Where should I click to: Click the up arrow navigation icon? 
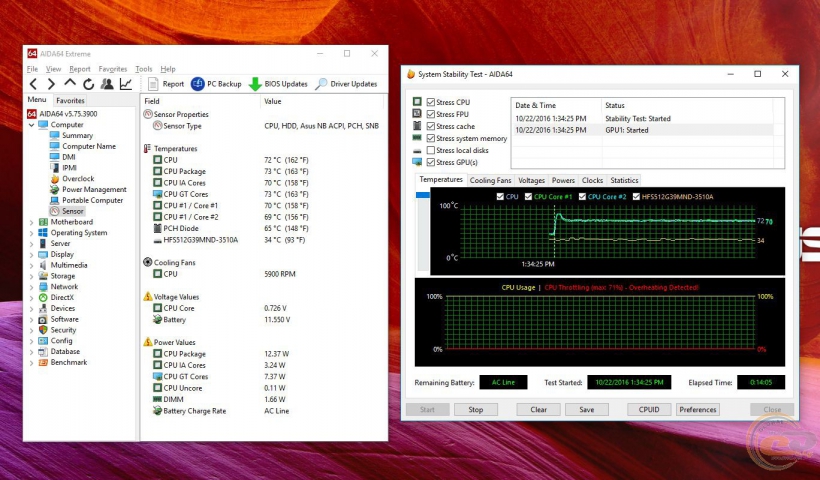pos(70,83)
